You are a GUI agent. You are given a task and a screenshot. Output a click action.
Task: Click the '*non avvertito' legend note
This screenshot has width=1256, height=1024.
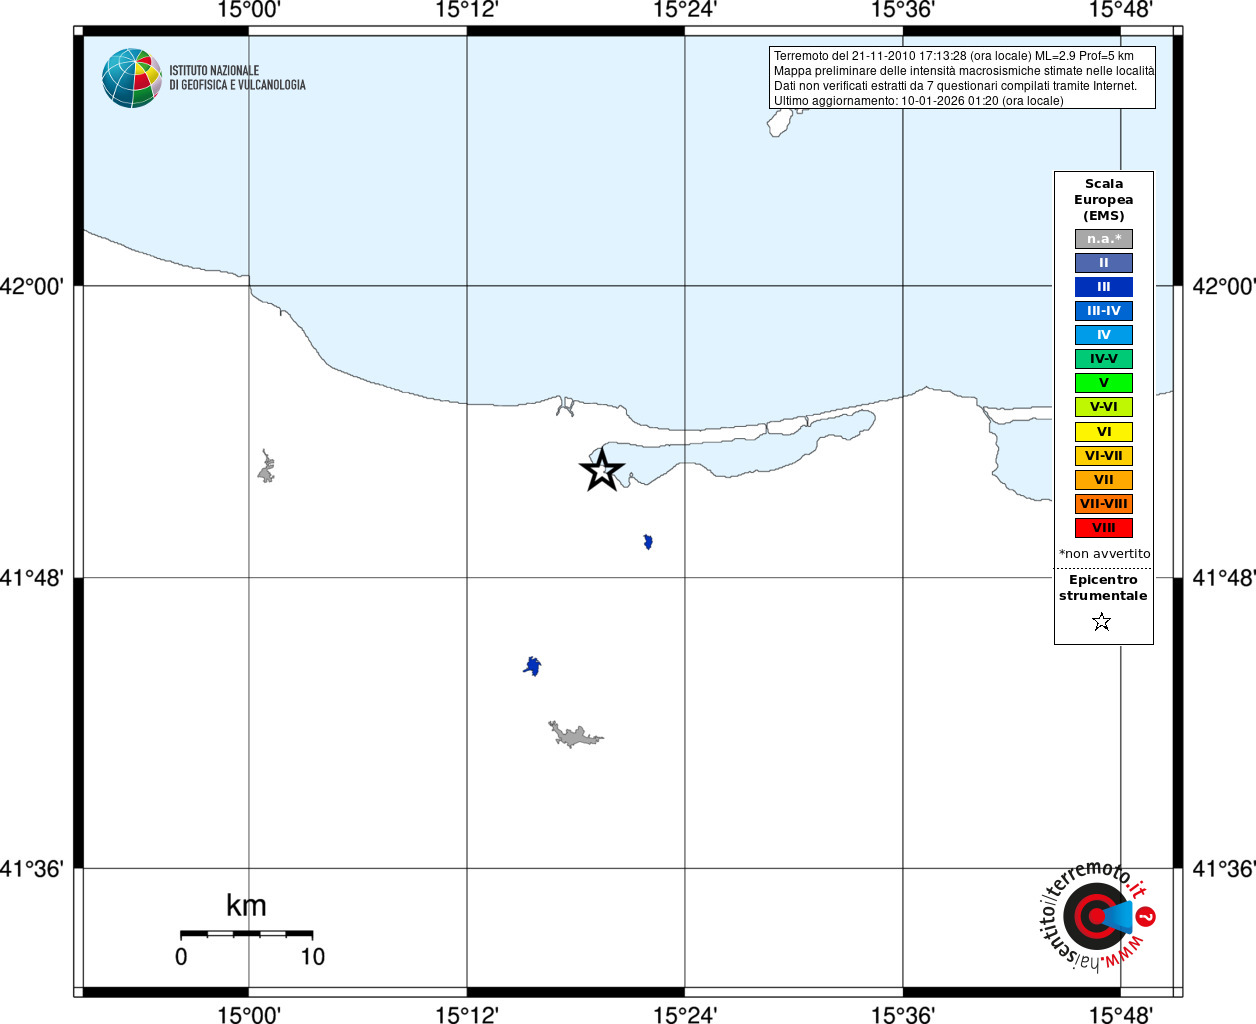[1104, 554]
